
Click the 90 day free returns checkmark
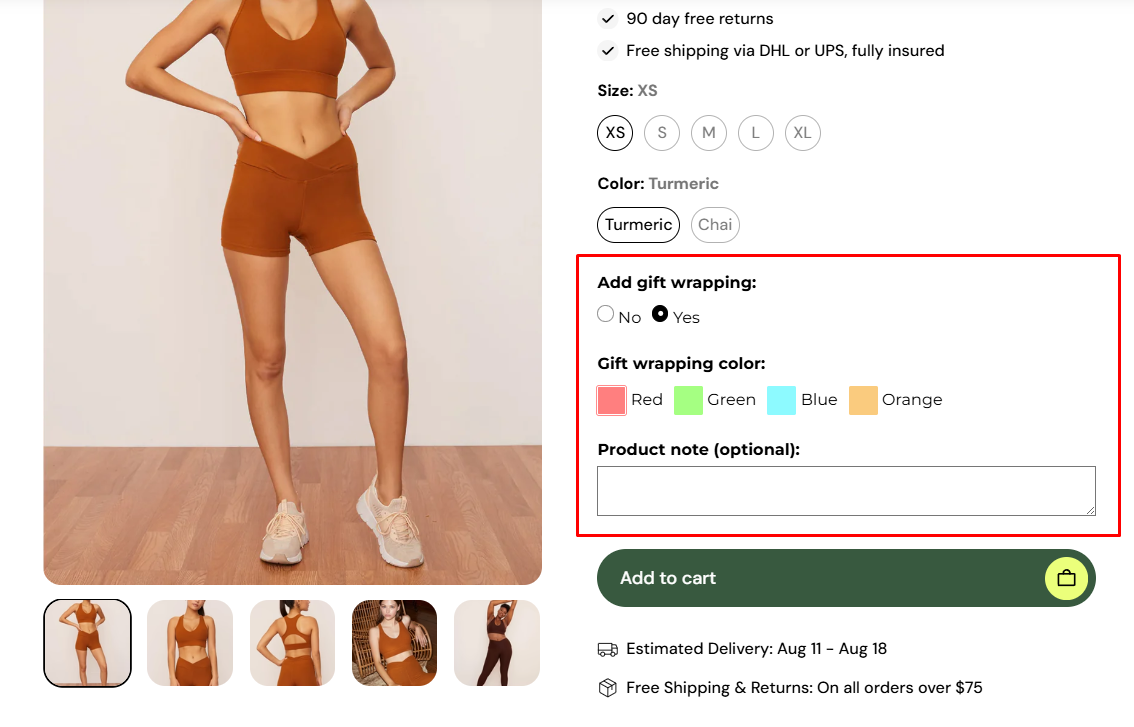click(x=607, y=18)
